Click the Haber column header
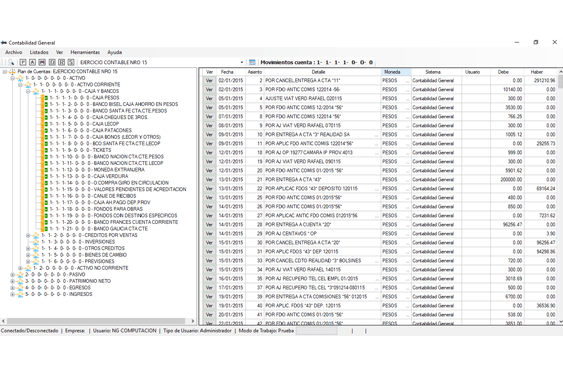563x375 pixels. pyautogui.click(x=540, y=72)
